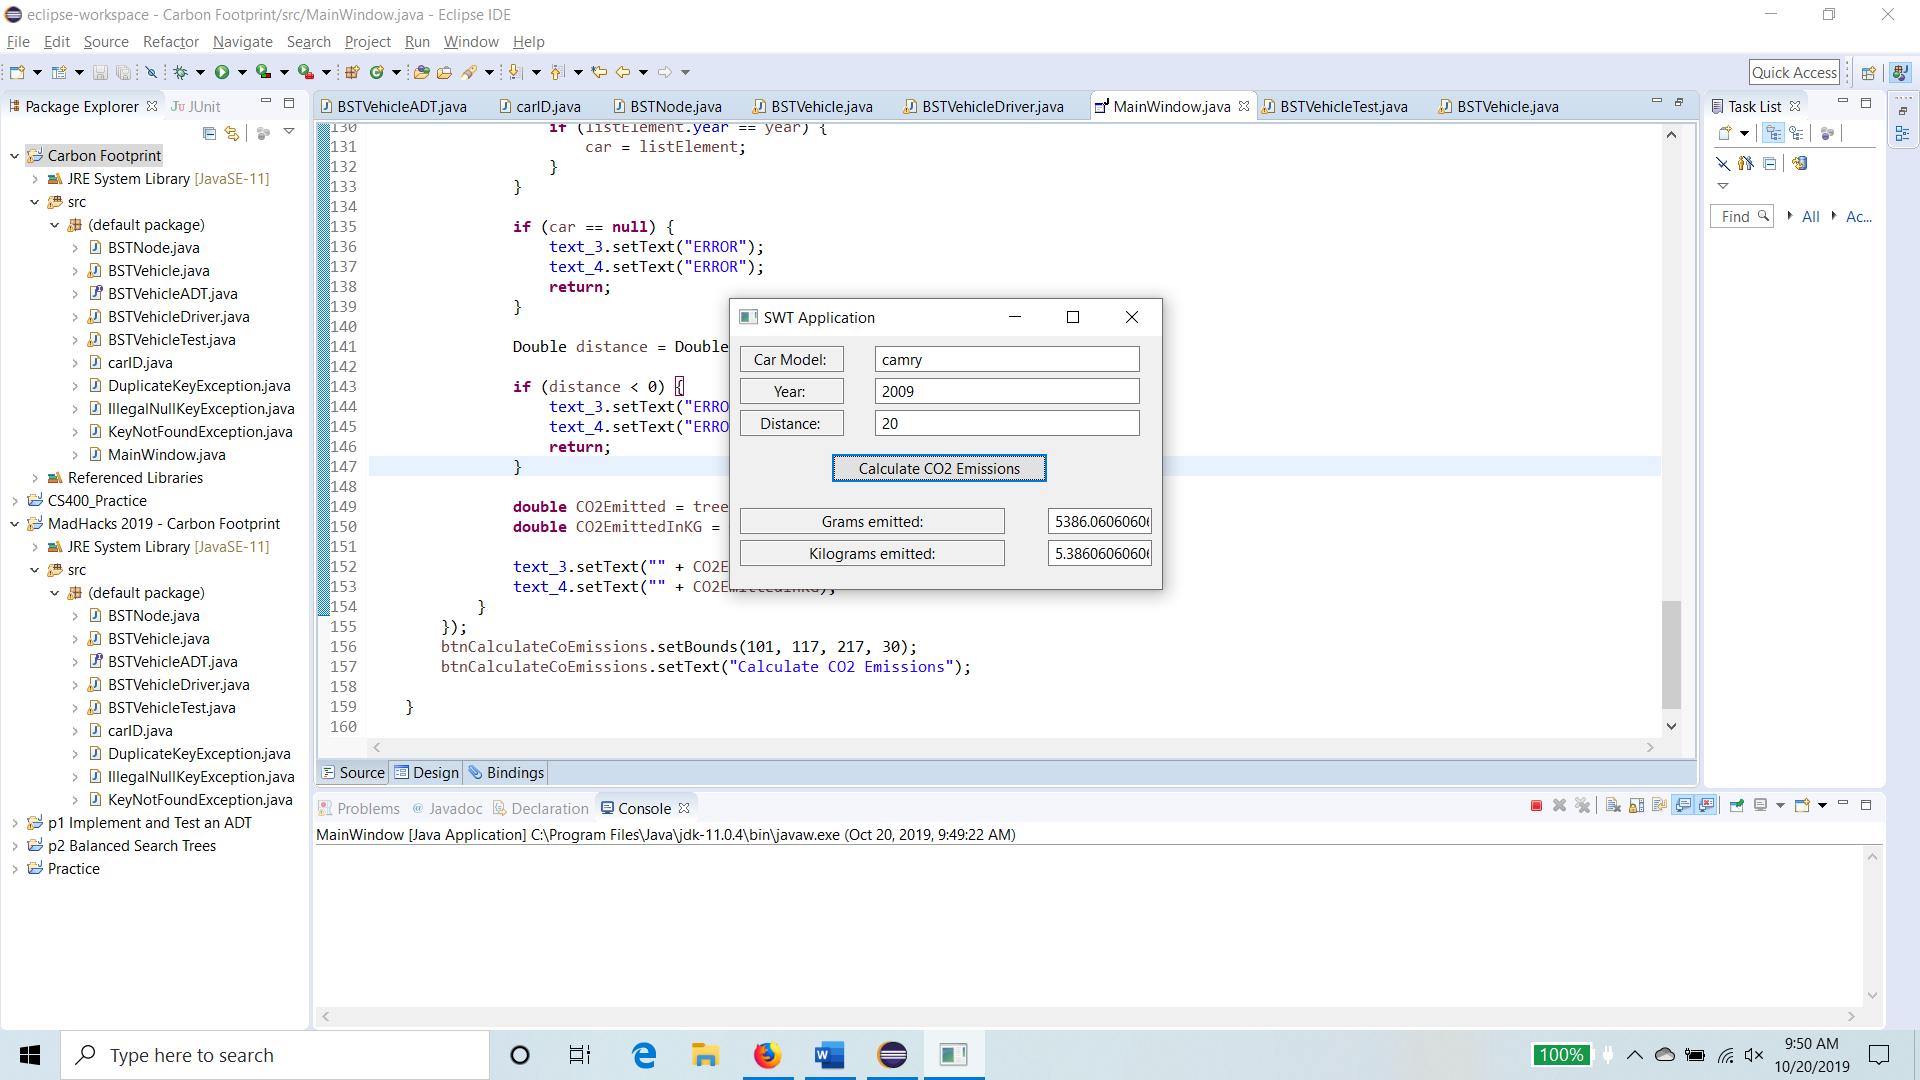Click the Pin Console icon
This screenshot has height=1080, width=1920.
pos(1737,806)
